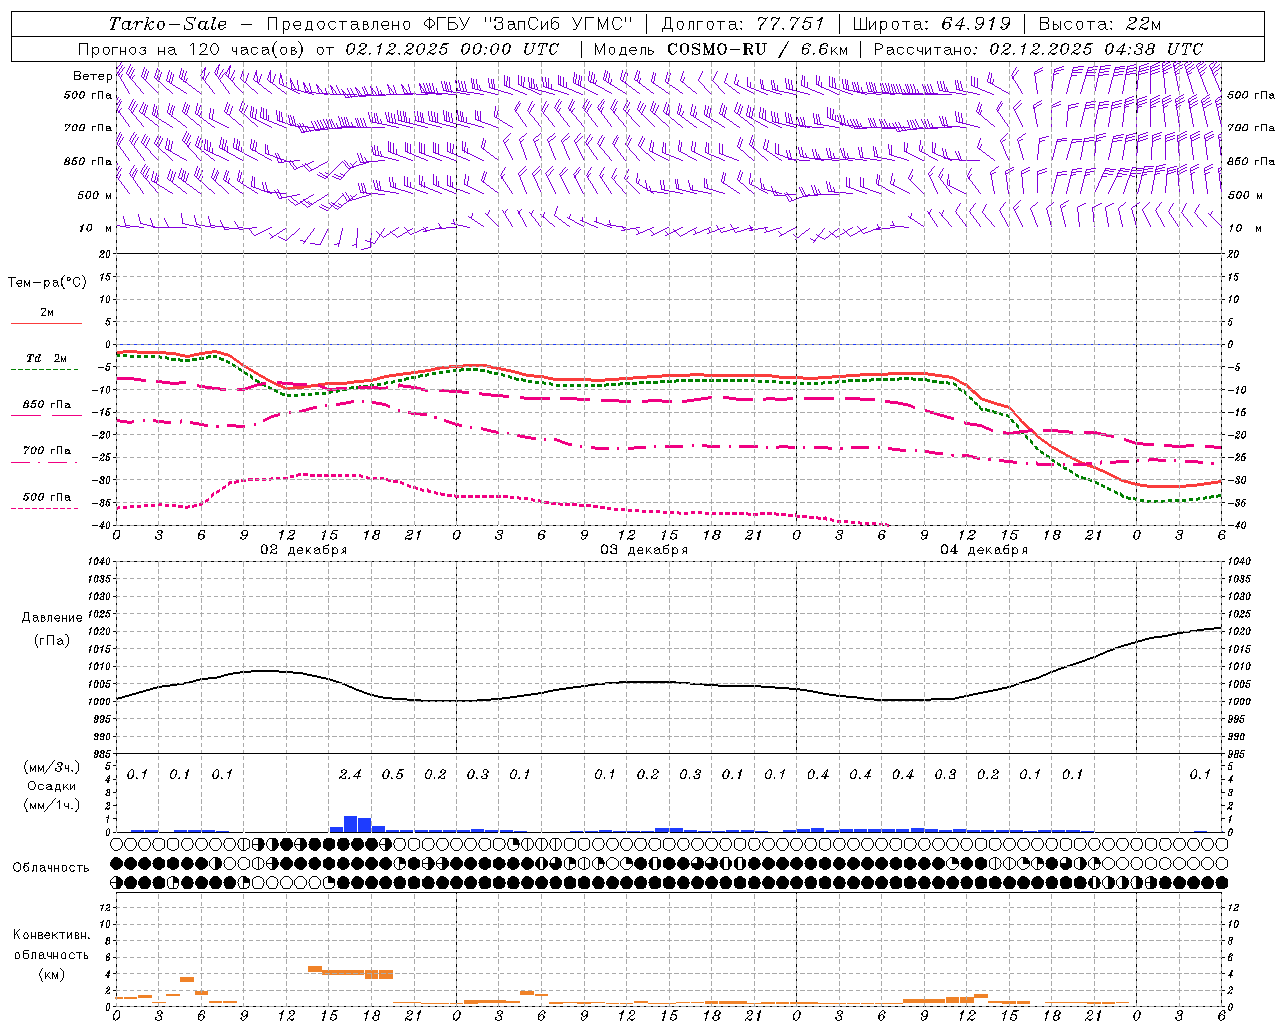
Task: Click the 02 декабря date label
Action: point(304,550)
